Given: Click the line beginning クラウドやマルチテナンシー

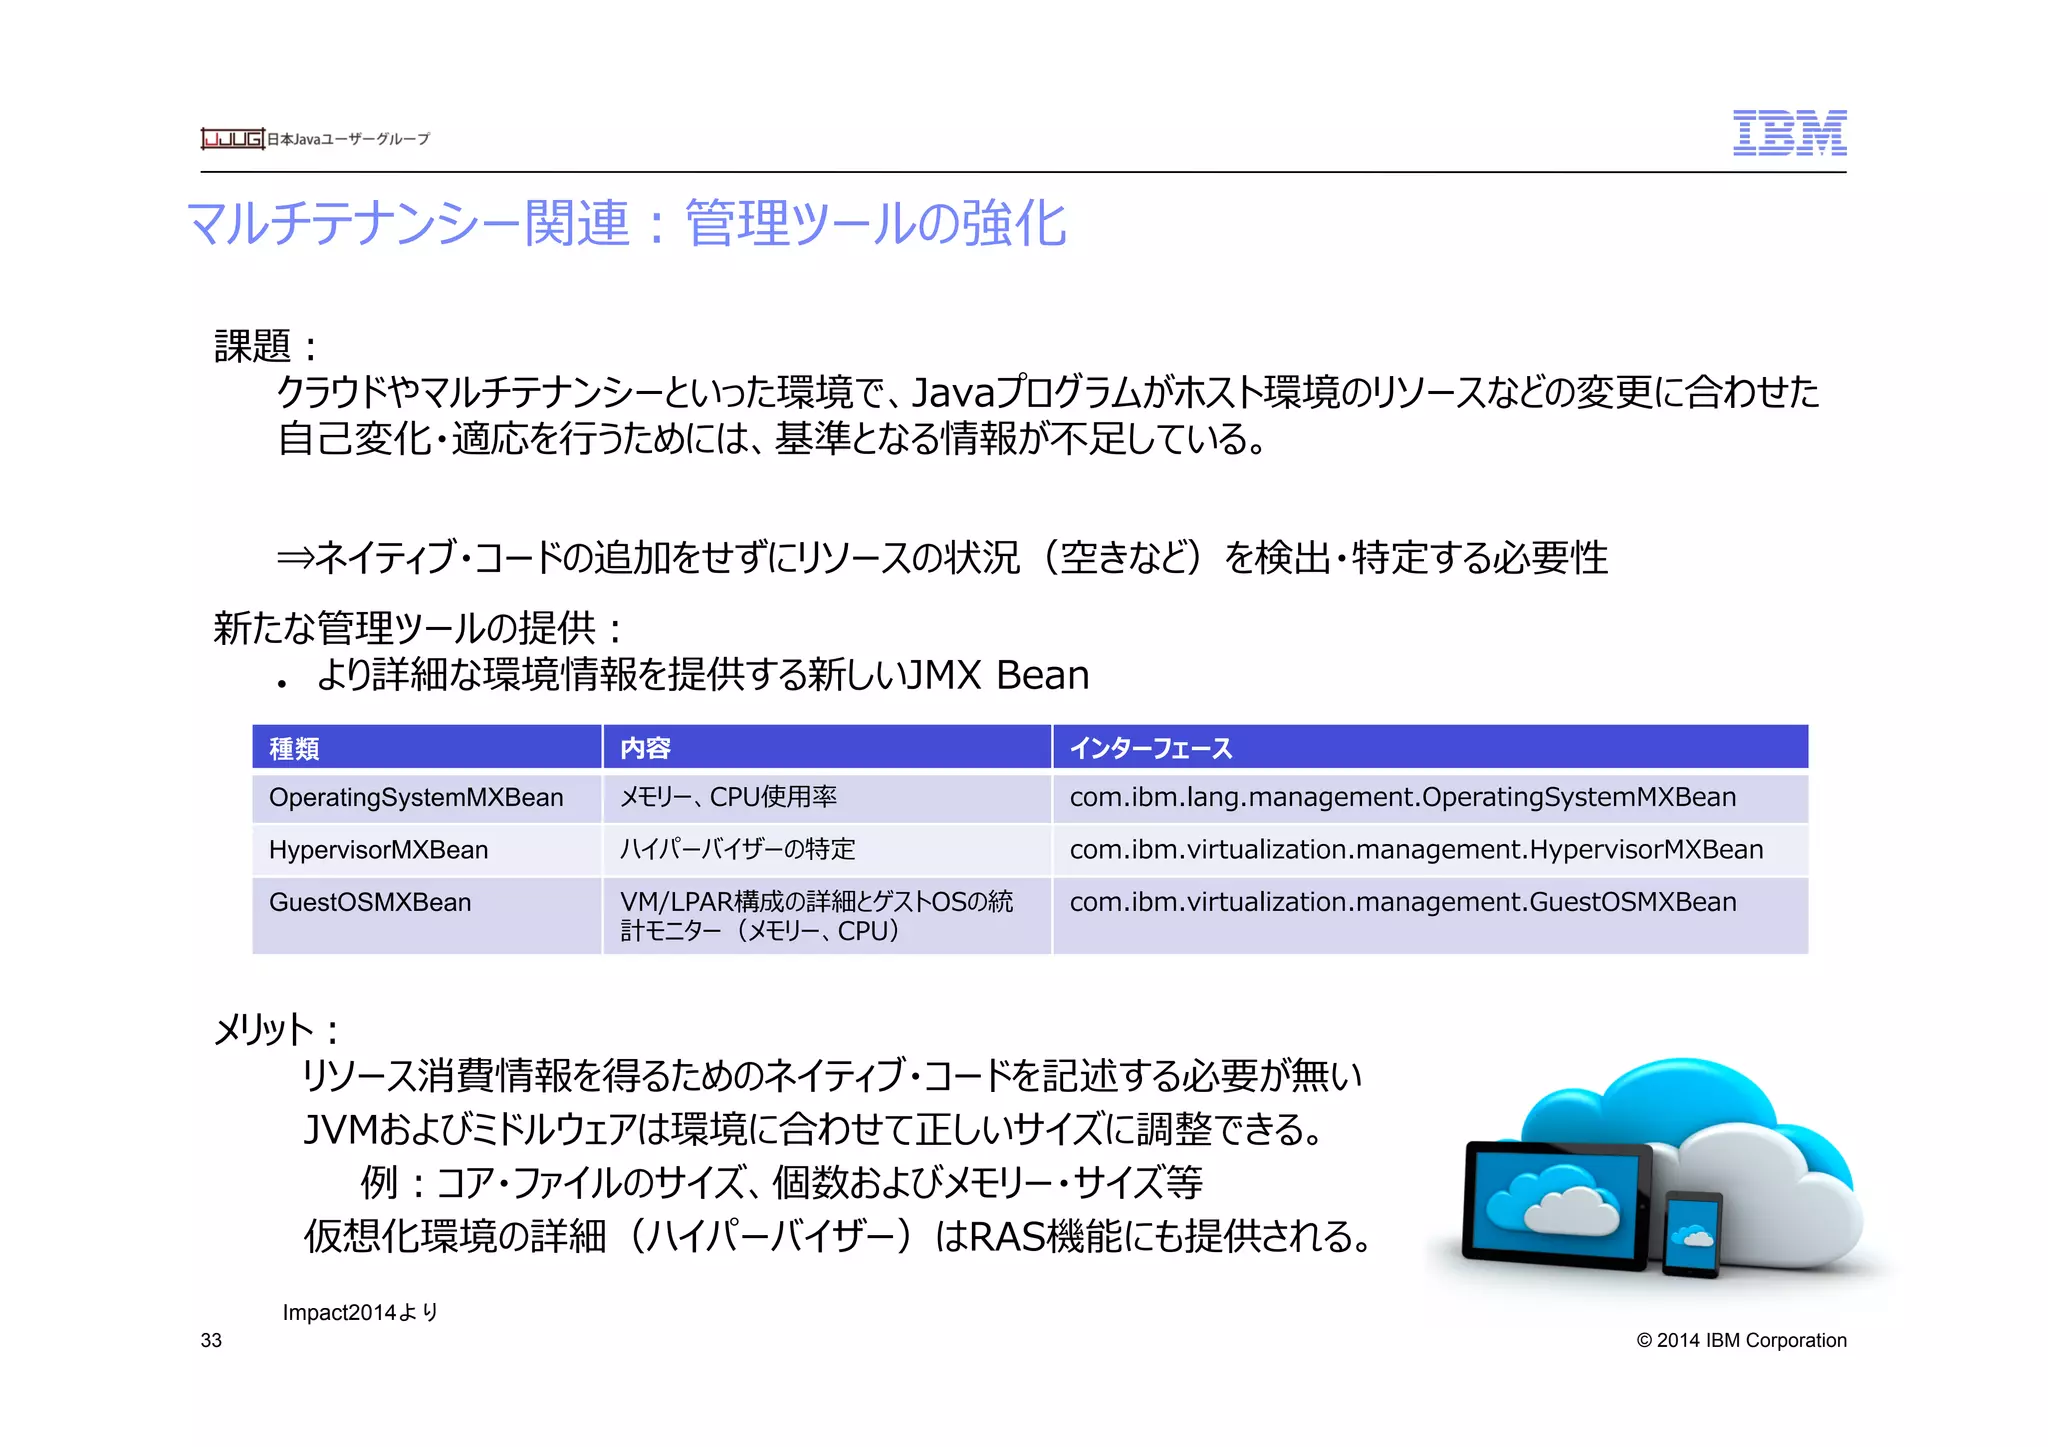Looking at the screenshot, I should coord(1048,391).
